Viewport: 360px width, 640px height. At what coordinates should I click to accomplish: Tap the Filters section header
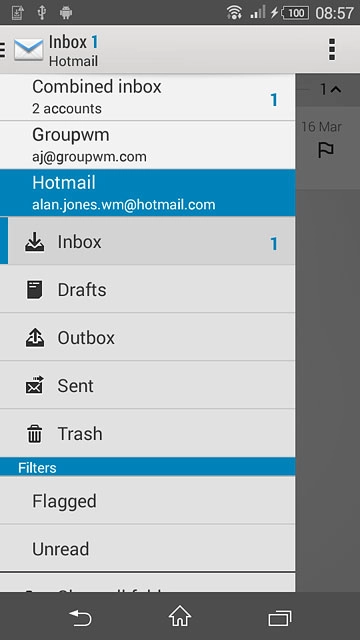[147, 467]
